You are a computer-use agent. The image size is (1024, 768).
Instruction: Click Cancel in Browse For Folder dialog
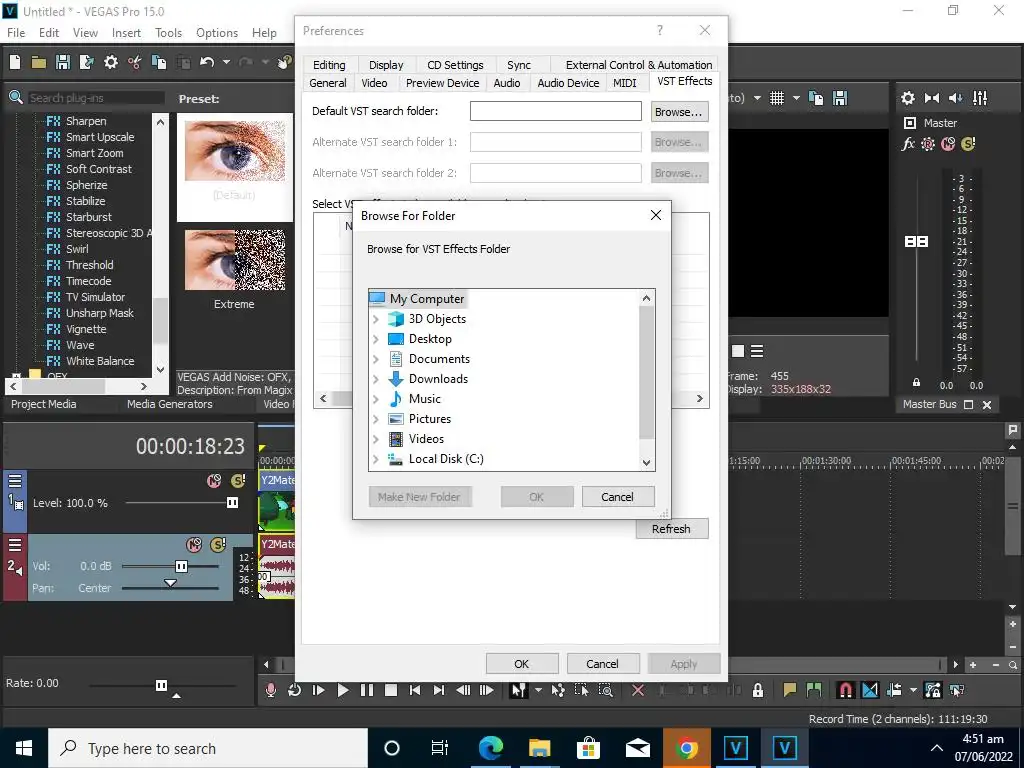point(617,497)
